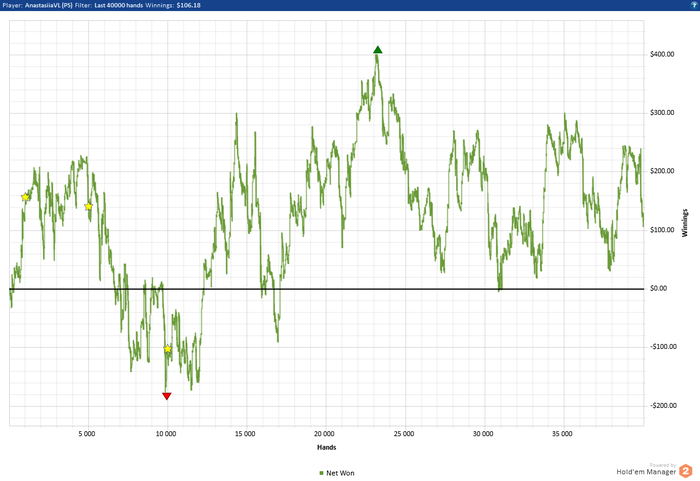The width and height of the screenshot is (700, 481).
Task: Click the yellow star marker near $160
Action: (x=25, y=197)
